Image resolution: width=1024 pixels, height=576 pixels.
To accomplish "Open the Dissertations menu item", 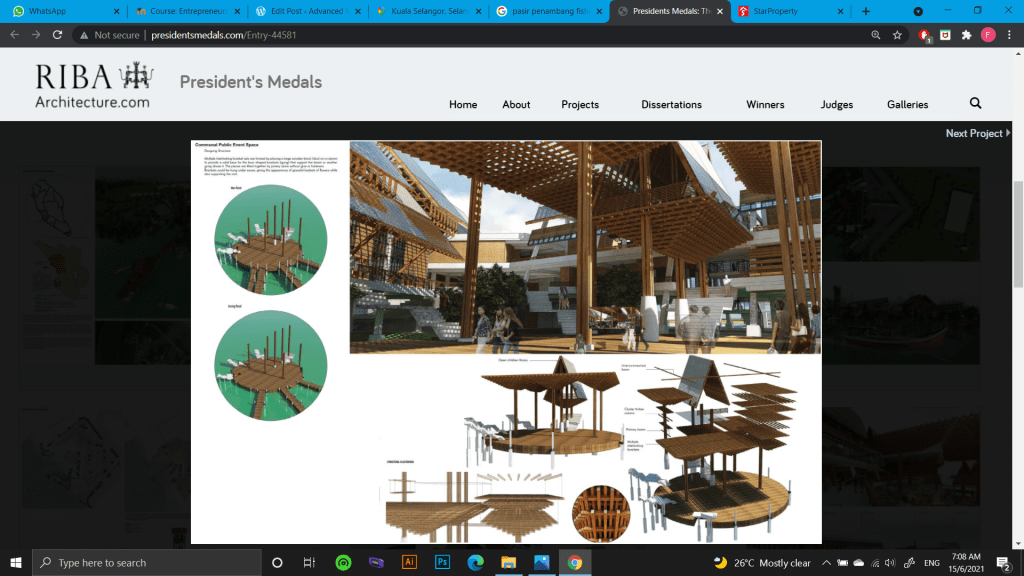I will pyautogui.click(x=671, y=104).
